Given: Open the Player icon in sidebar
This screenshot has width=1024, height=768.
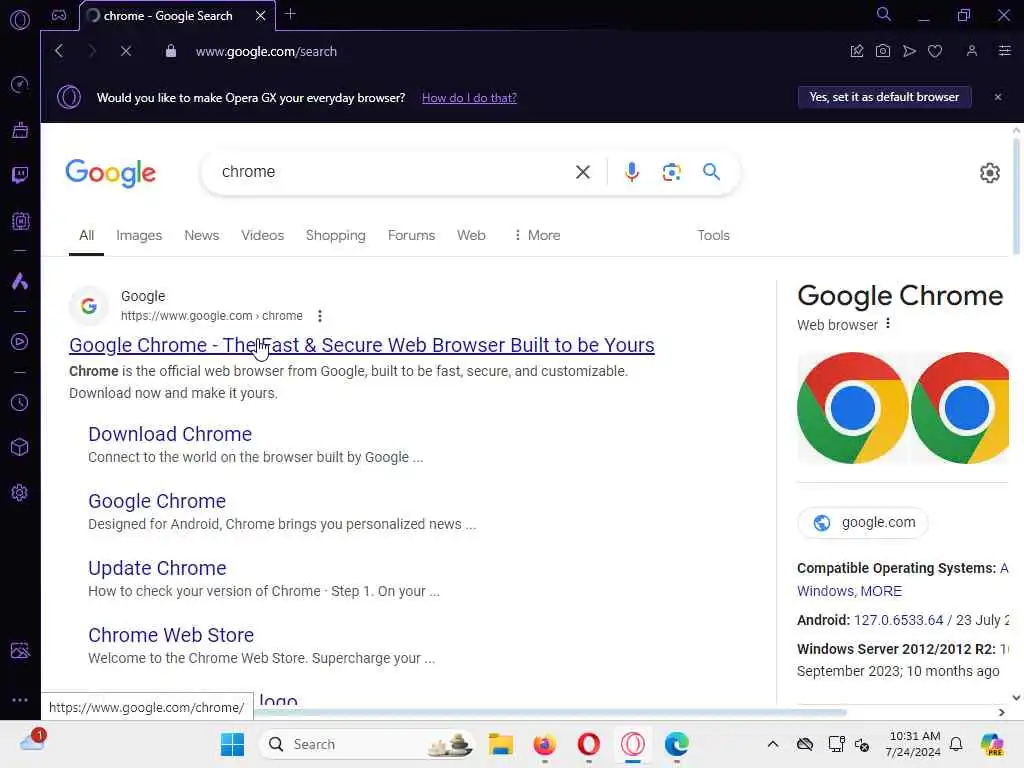Looking at the screenshot, I should click(20, 342).
